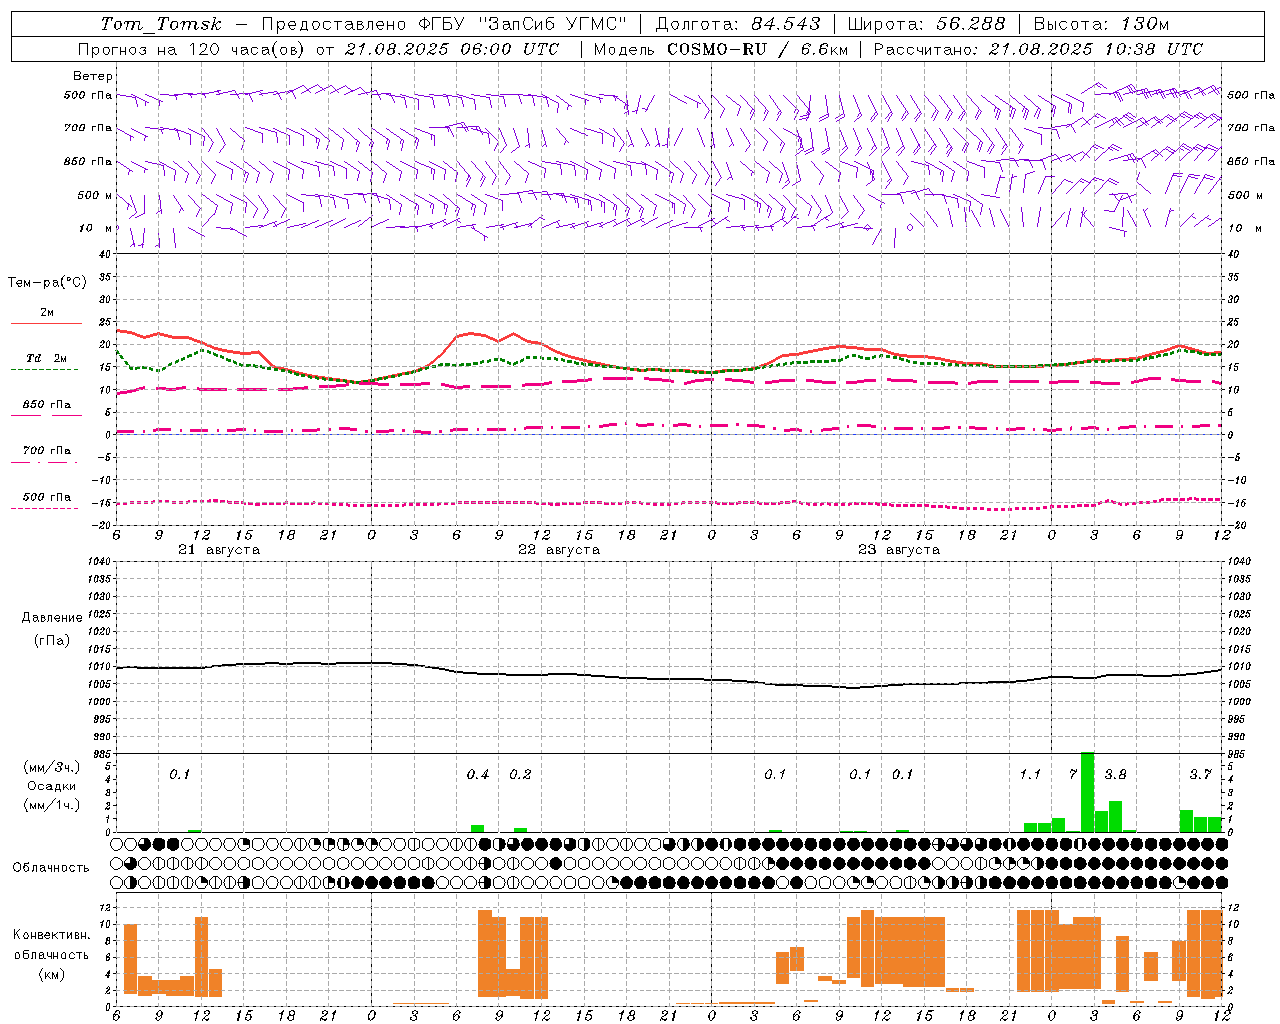1280x1024 pixels.
Task: Click the green dashed Td legend line sample
Action: point(44,370)
